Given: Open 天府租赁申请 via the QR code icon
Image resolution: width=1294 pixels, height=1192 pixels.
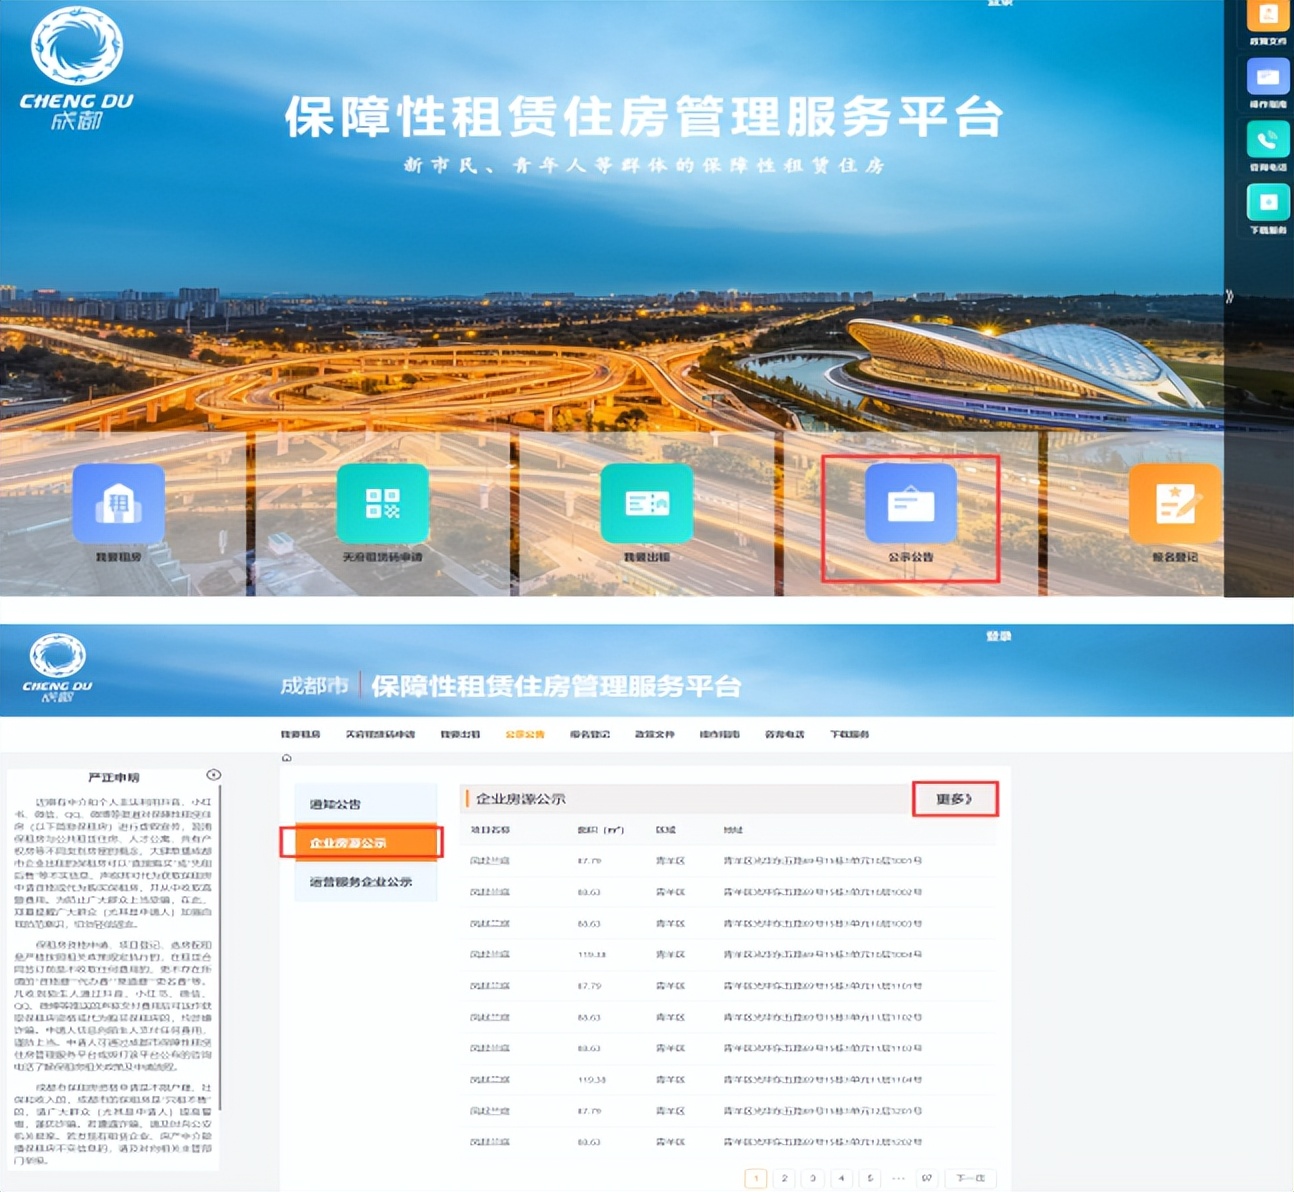Looking at the screenshot, I should tap(381, 503).
